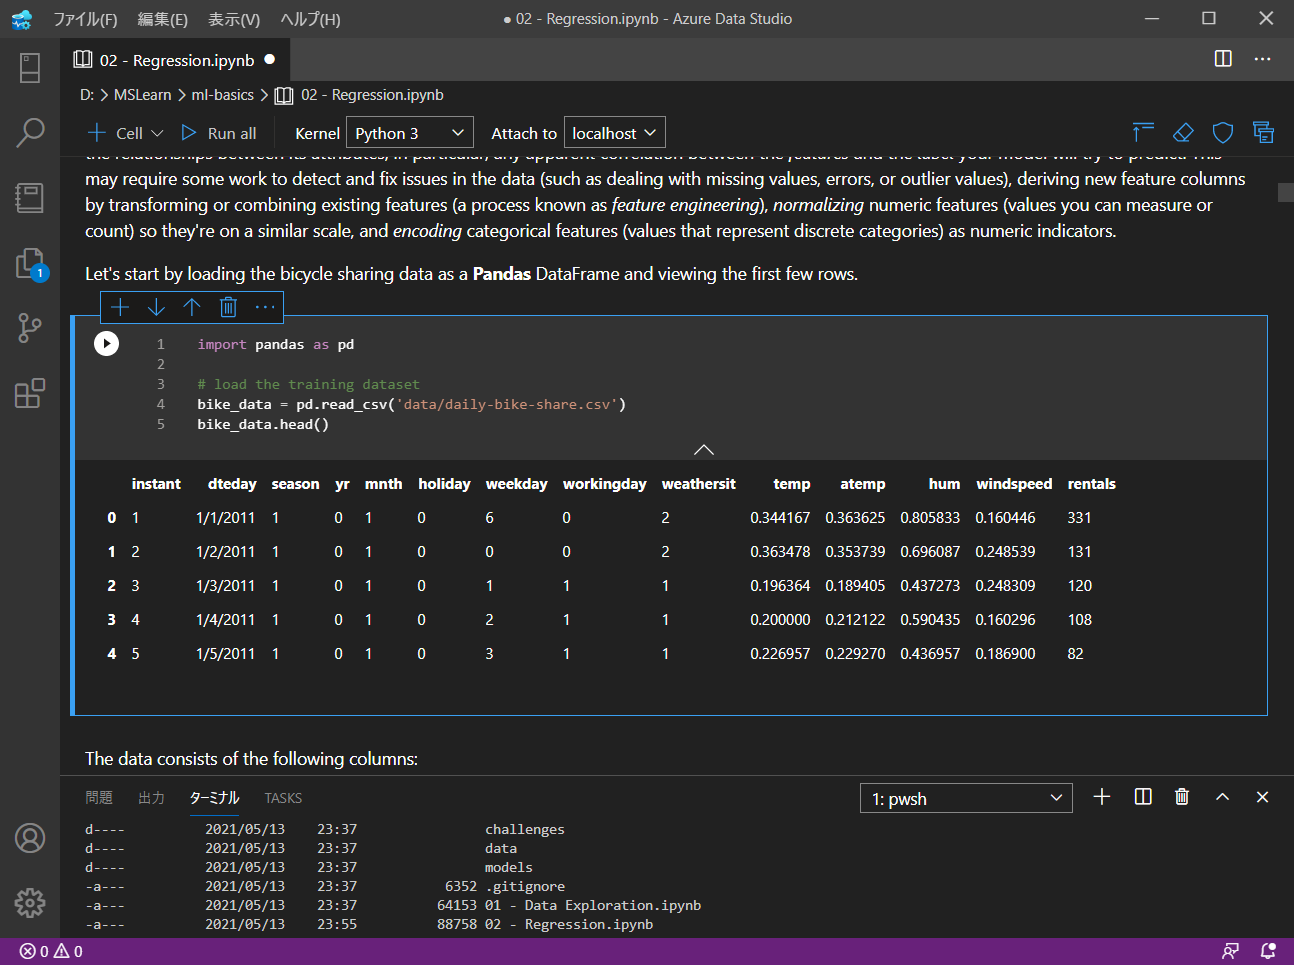
Task: Move the cell down with arrow icon
Action: click(156, 307)
